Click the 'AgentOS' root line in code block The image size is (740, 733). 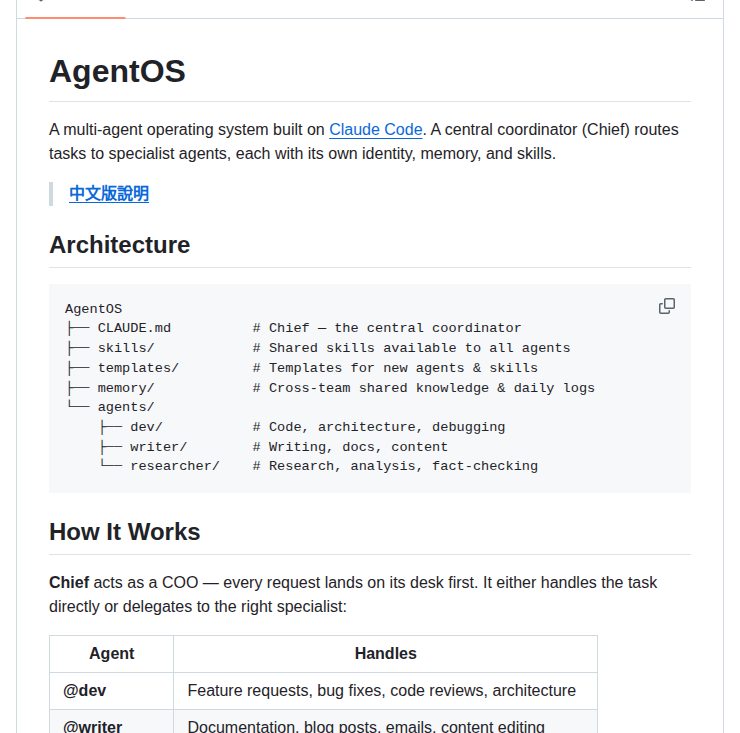pyautogui.click(x=93, y=309)
